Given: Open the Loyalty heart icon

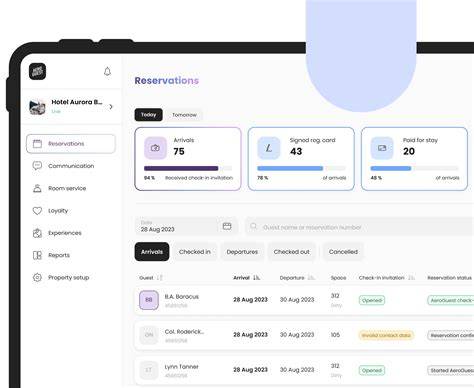Looking at the screenshot, I should pyautogui.click(x=37, y=211).
